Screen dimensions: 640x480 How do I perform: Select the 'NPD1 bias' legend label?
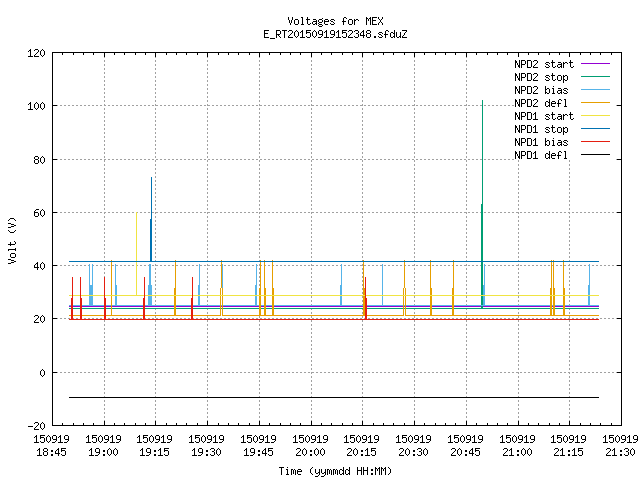[x=541, y=142]
